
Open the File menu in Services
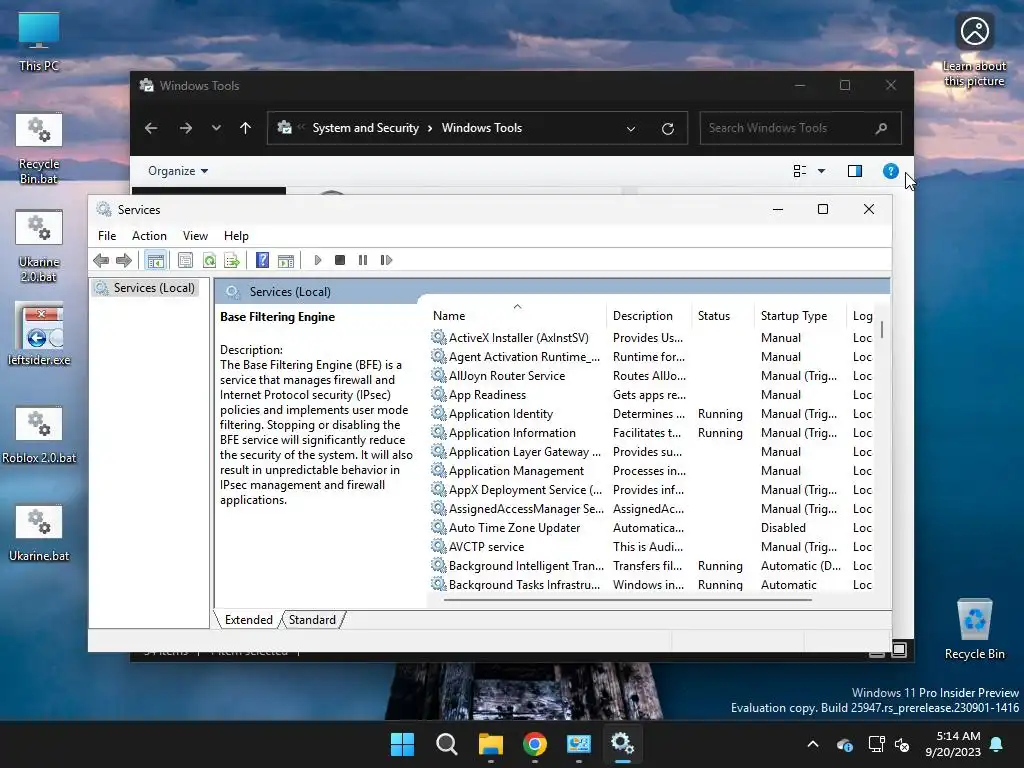tap(107, 236)
